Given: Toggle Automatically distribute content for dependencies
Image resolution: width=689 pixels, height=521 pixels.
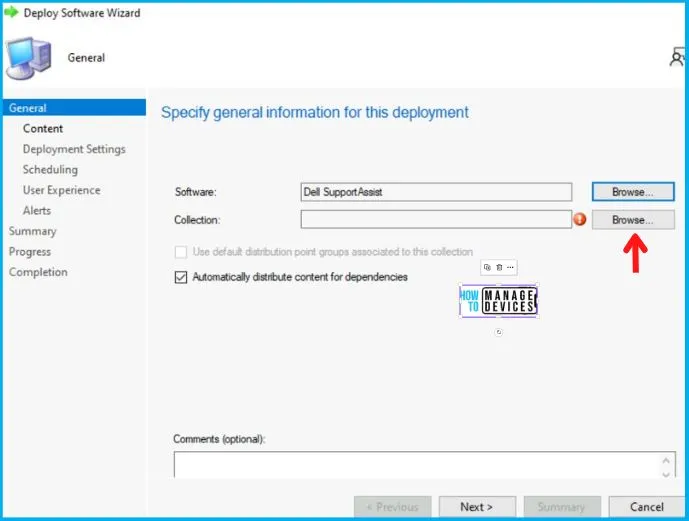Looking at the screenshot, I should click(x=181, y=277).
